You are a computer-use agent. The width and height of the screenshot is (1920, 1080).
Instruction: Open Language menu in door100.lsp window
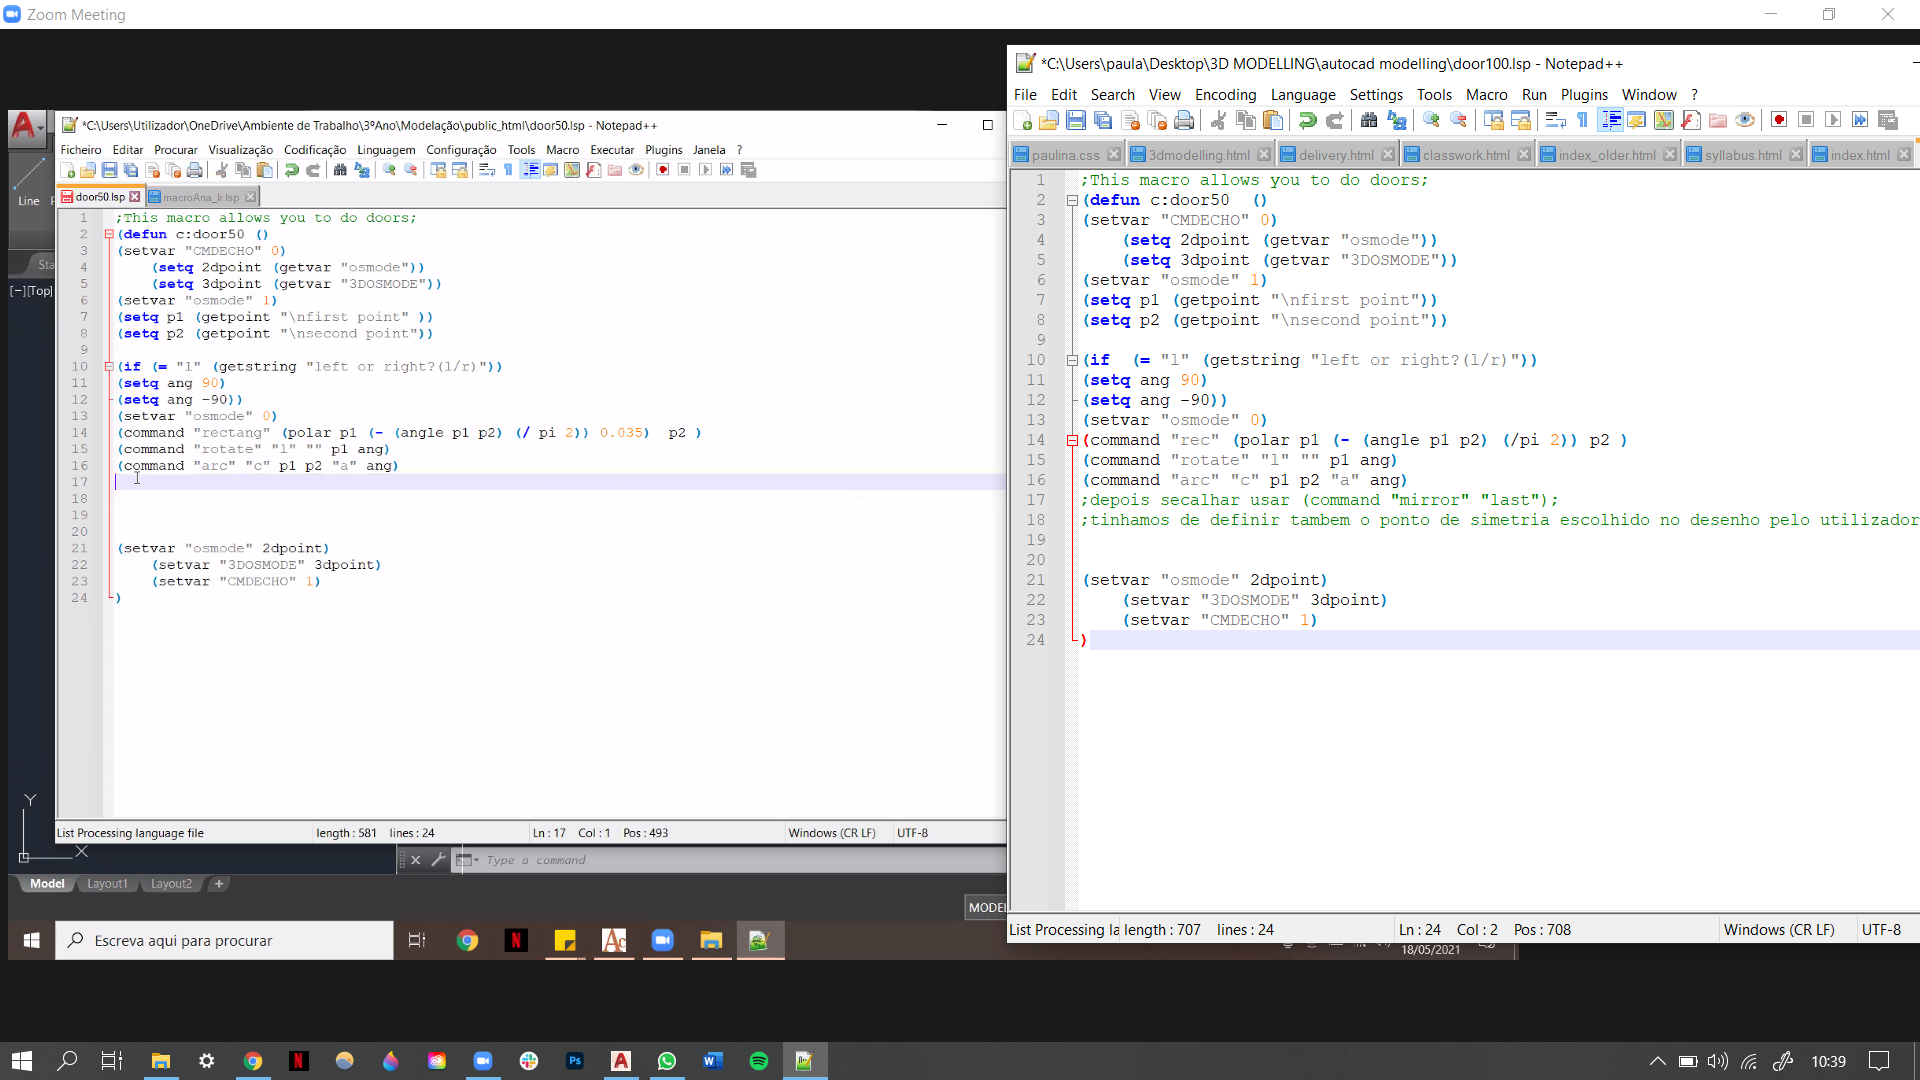tap(1302, 95)
